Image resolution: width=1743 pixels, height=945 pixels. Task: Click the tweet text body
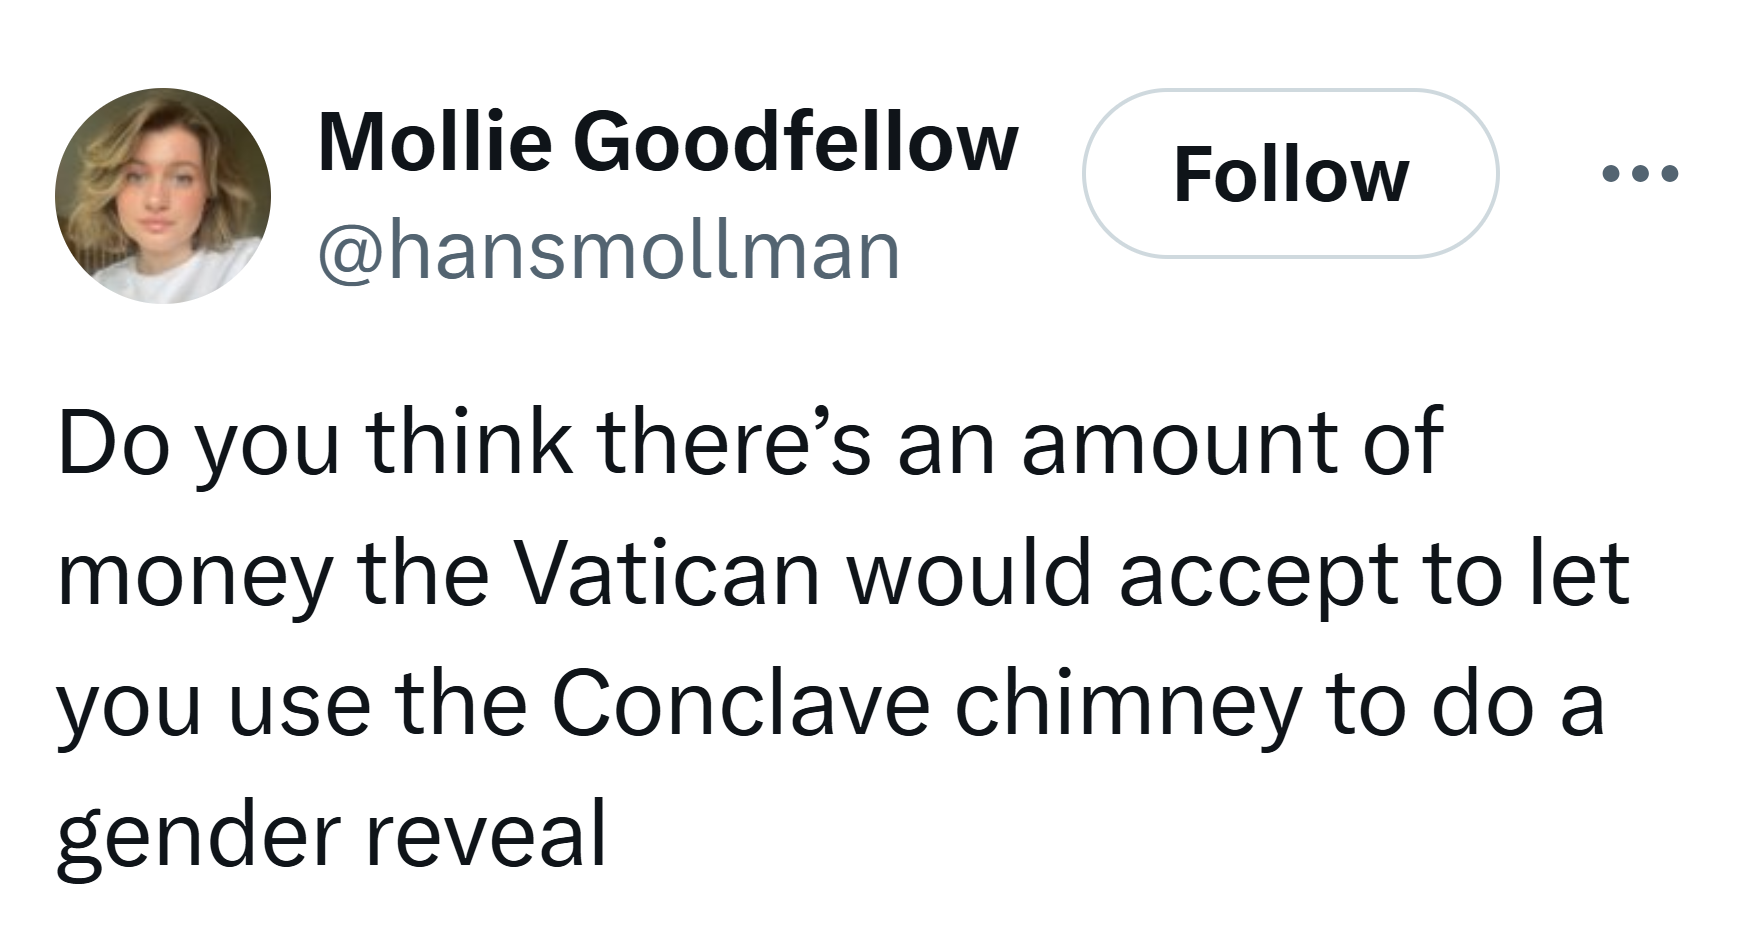pyautogui.click(x=843, y=639)
